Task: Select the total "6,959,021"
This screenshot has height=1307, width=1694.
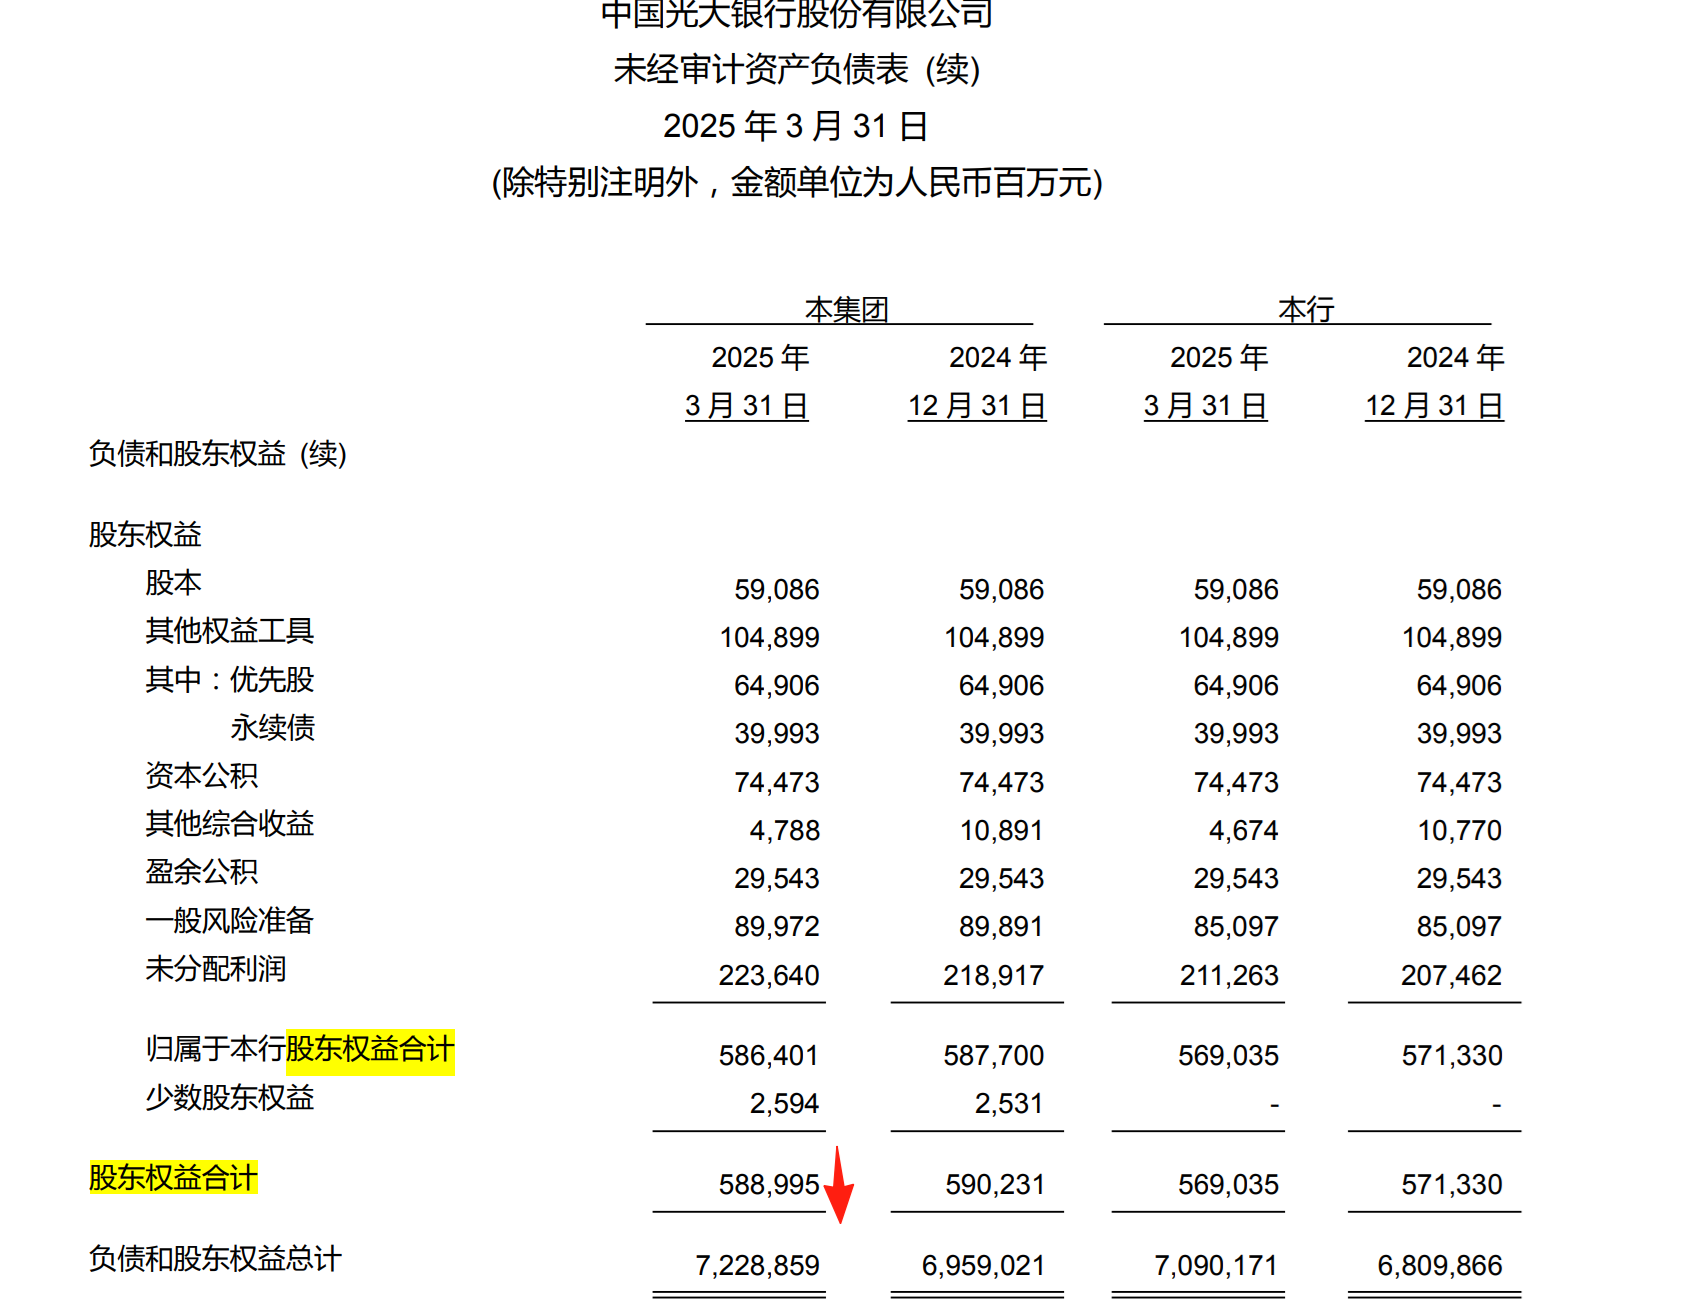Action: tap(982, 1266)
